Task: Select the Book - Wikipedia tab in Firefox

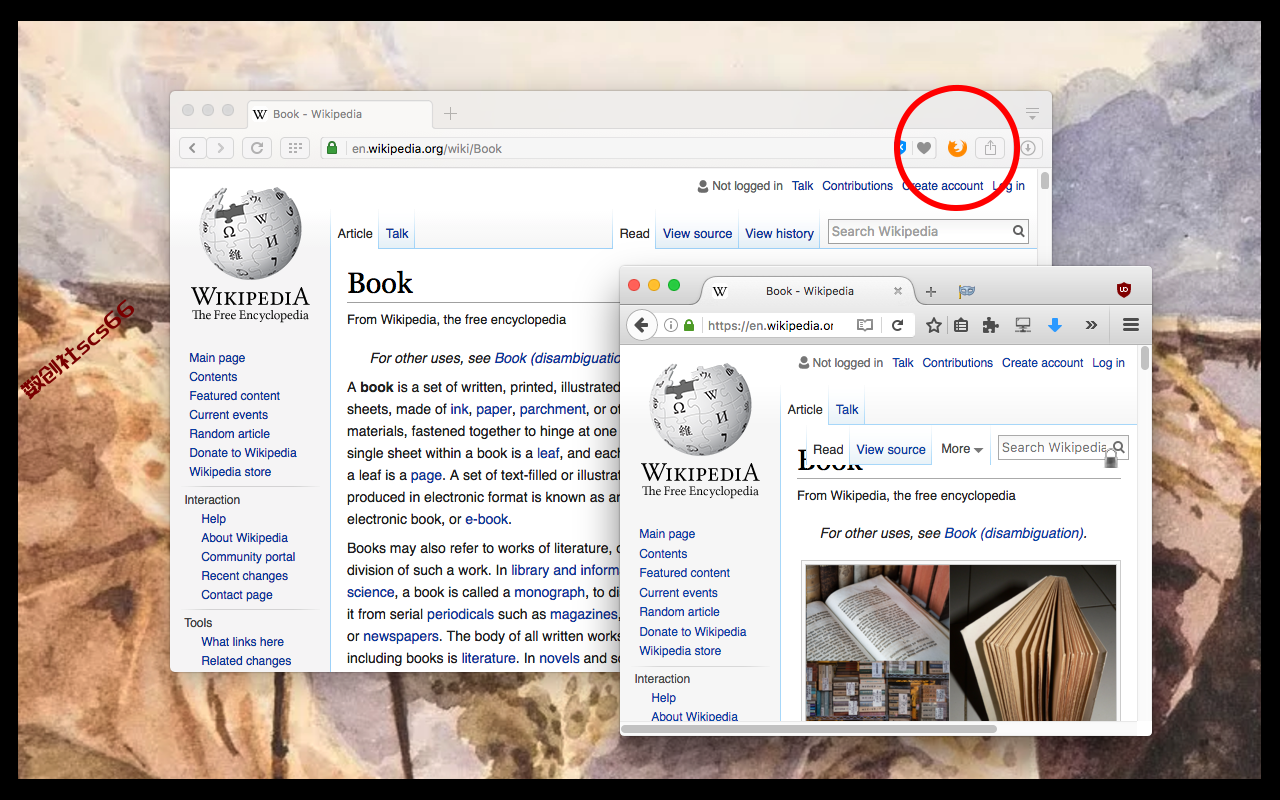Action: point(807,291)
